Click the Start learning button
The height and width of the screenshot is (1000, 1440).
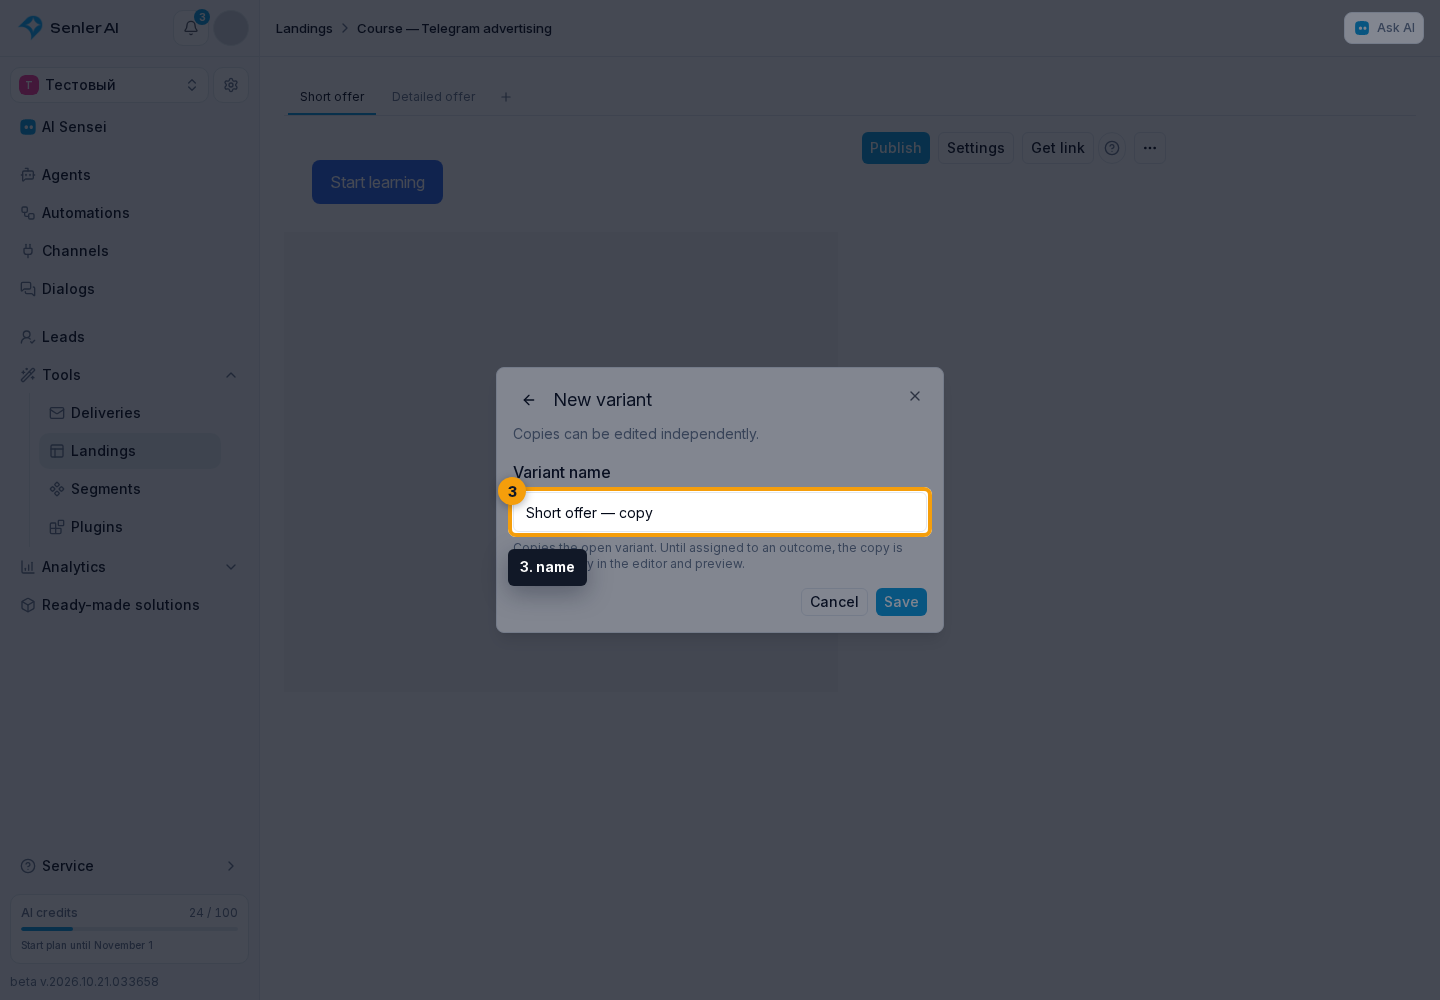coord(377,182)
